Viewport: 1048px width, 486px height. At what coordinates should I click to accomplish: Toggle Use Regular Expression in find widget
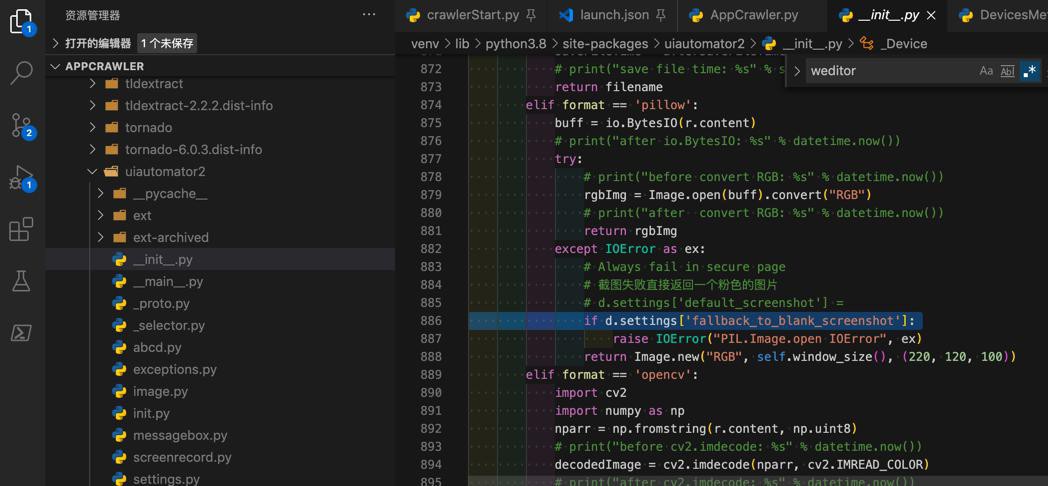[x=1030, y=70]
